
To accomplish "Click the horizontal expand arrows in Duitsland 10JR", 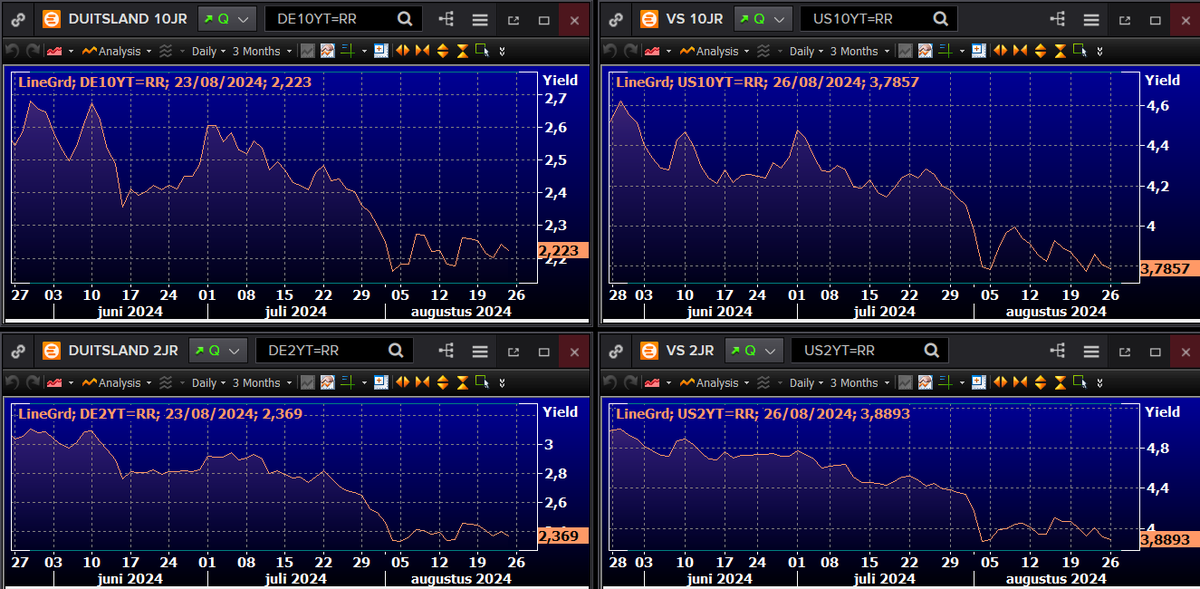I will pyautogui.click(x=403, y=51).
